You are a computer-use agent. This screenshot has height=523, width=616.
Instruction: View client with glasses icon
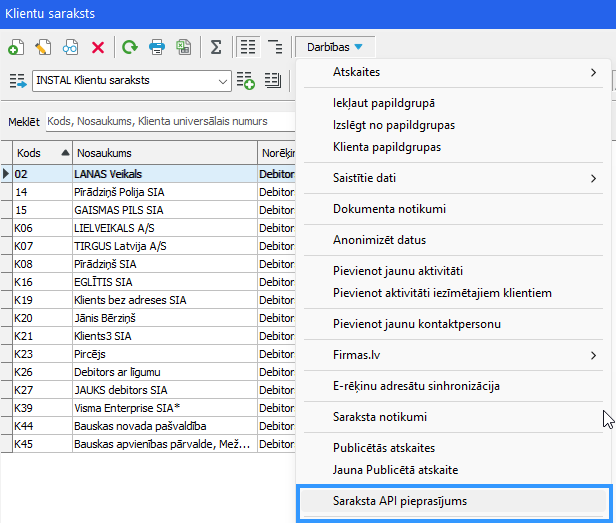[x=70, y=47]
